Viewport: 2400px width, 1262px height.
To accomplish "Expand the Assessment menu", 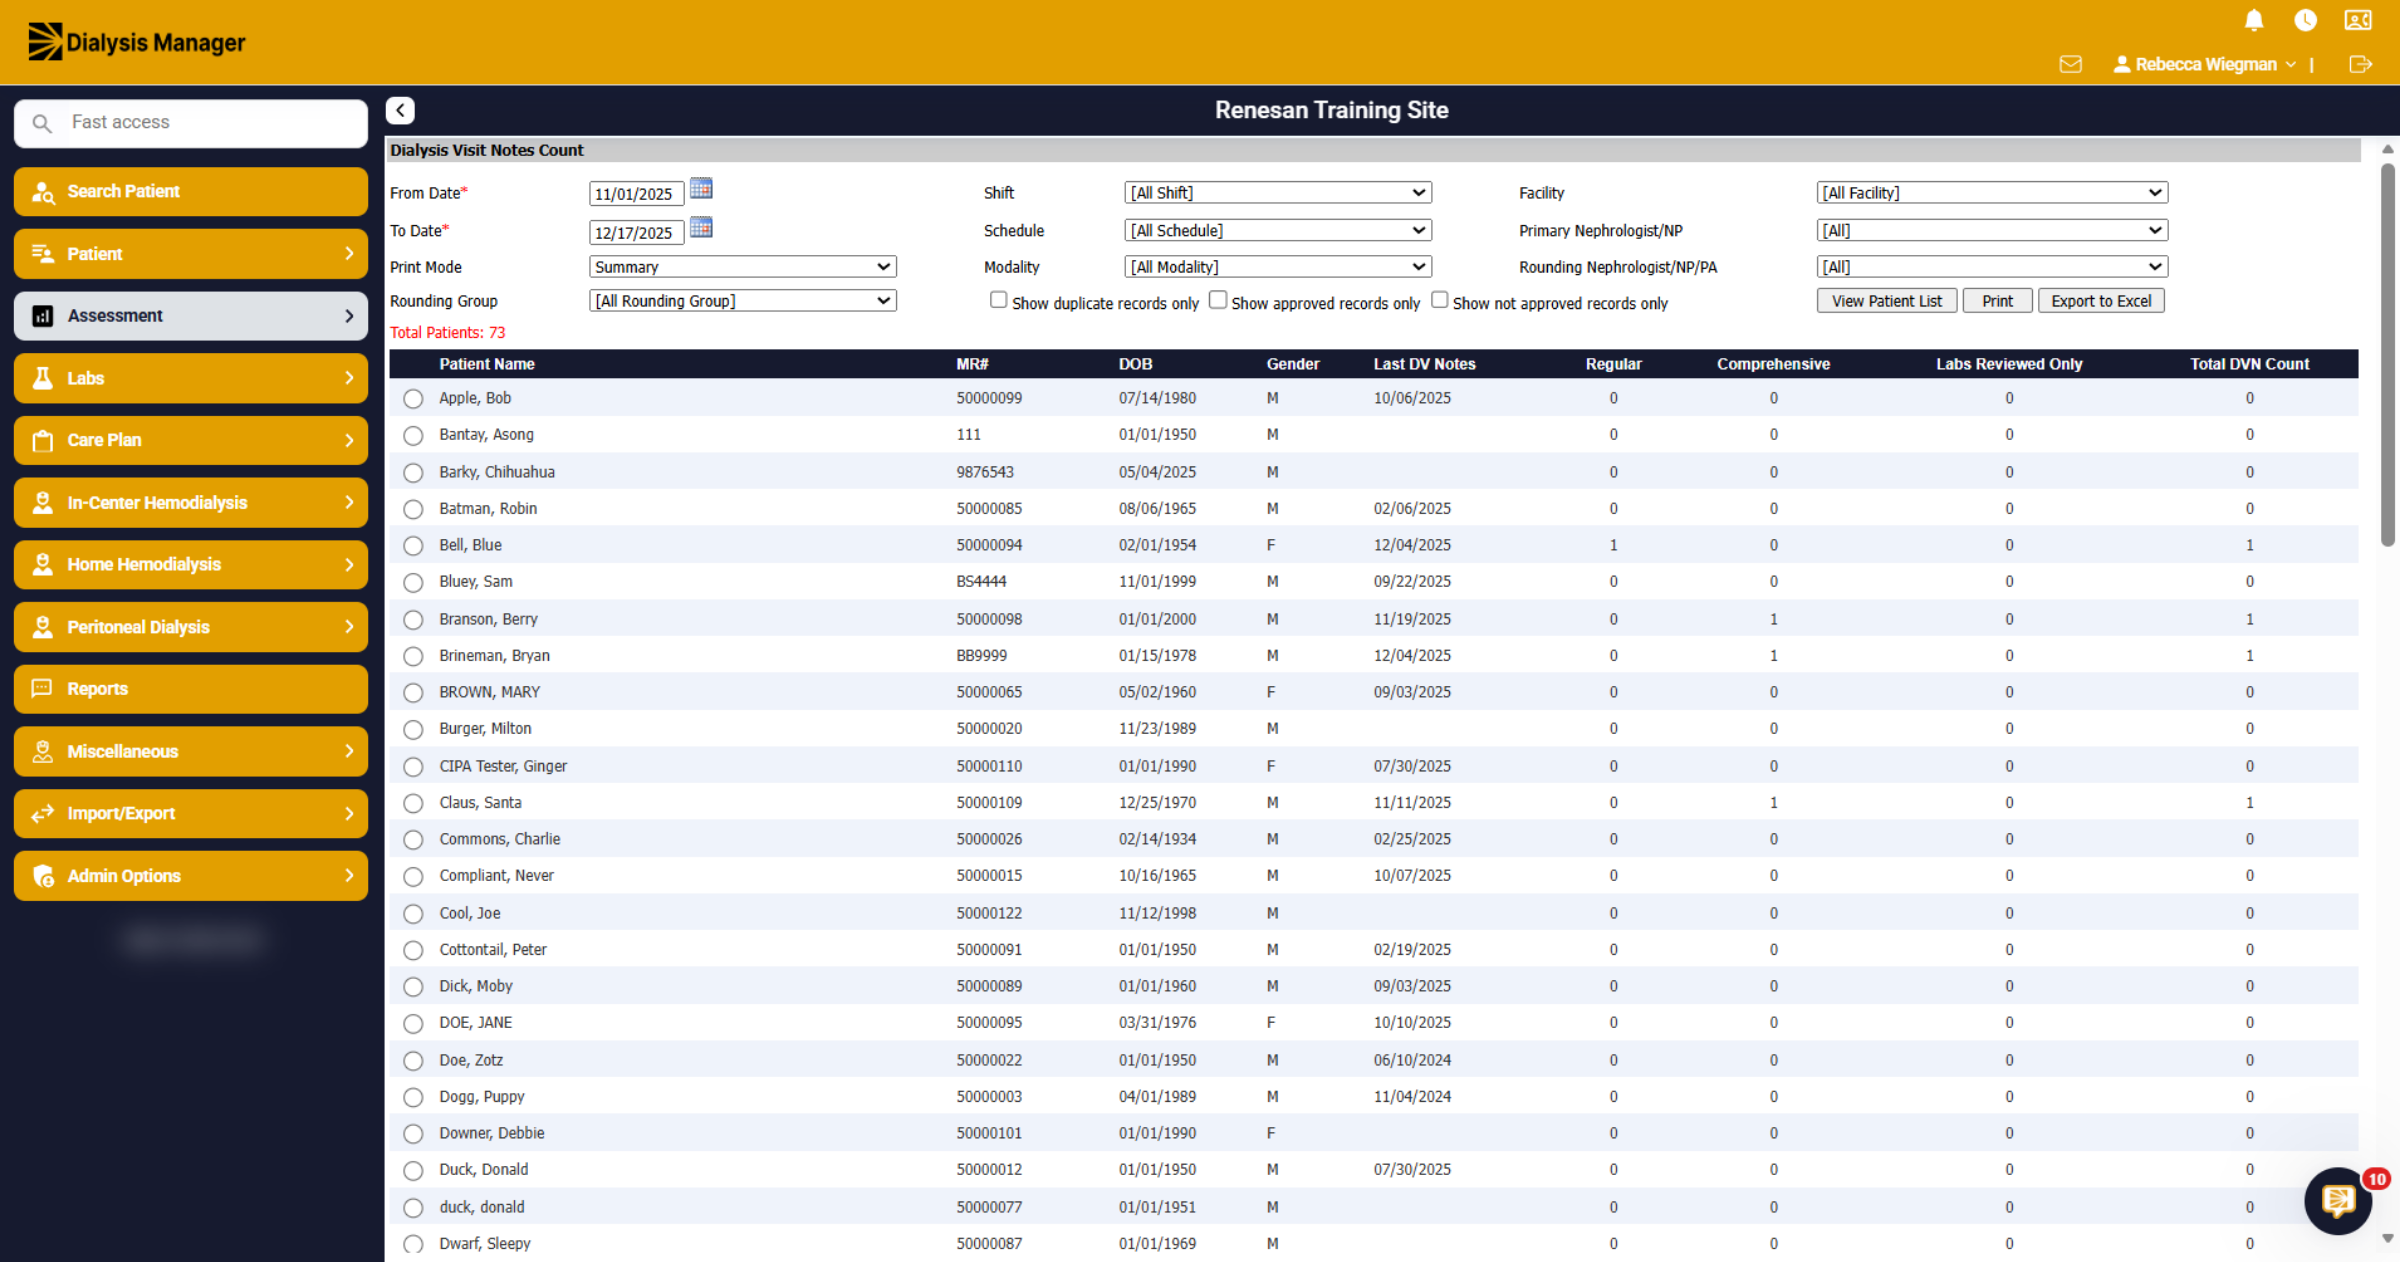I will [x=191, y=316].
